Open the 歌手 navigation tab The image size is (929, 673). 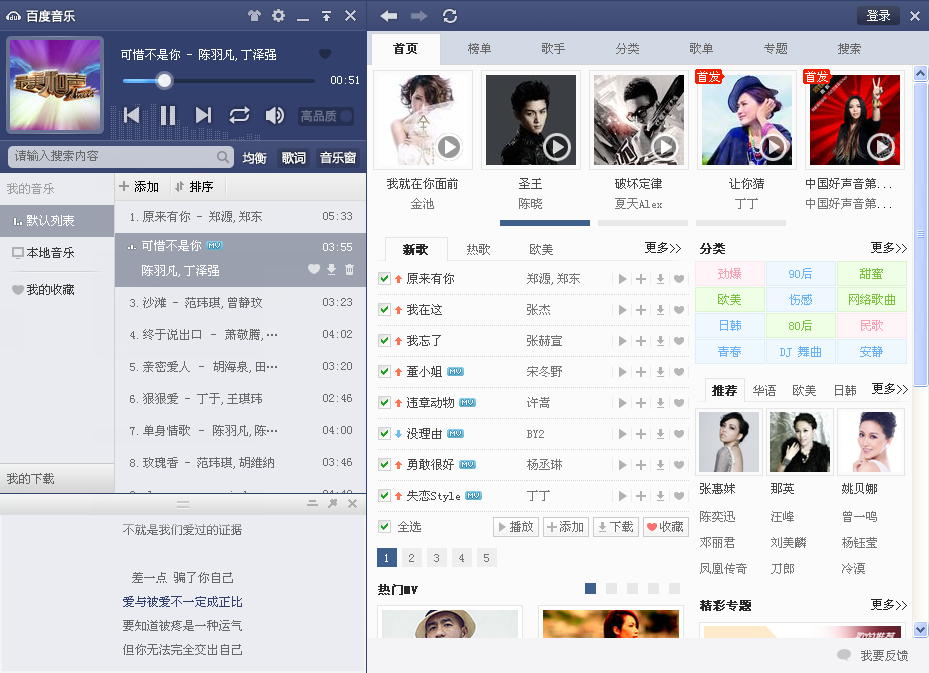[554, 47]
